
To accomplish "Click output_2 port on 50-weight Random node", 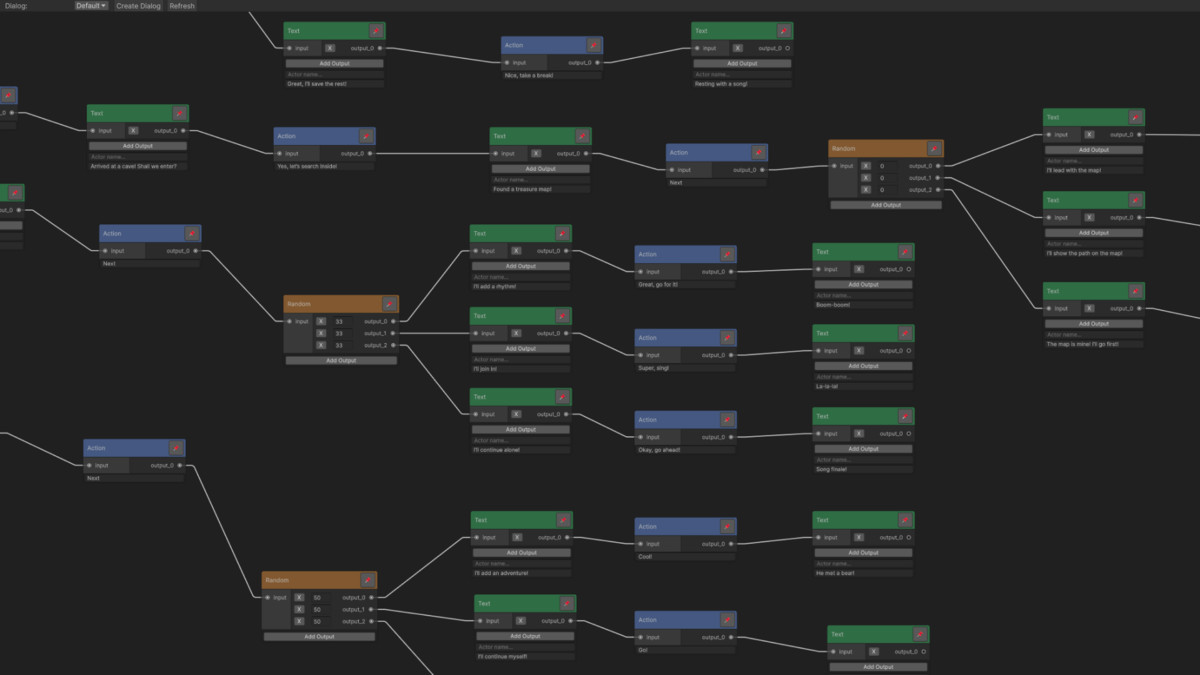I will point(371,622).
